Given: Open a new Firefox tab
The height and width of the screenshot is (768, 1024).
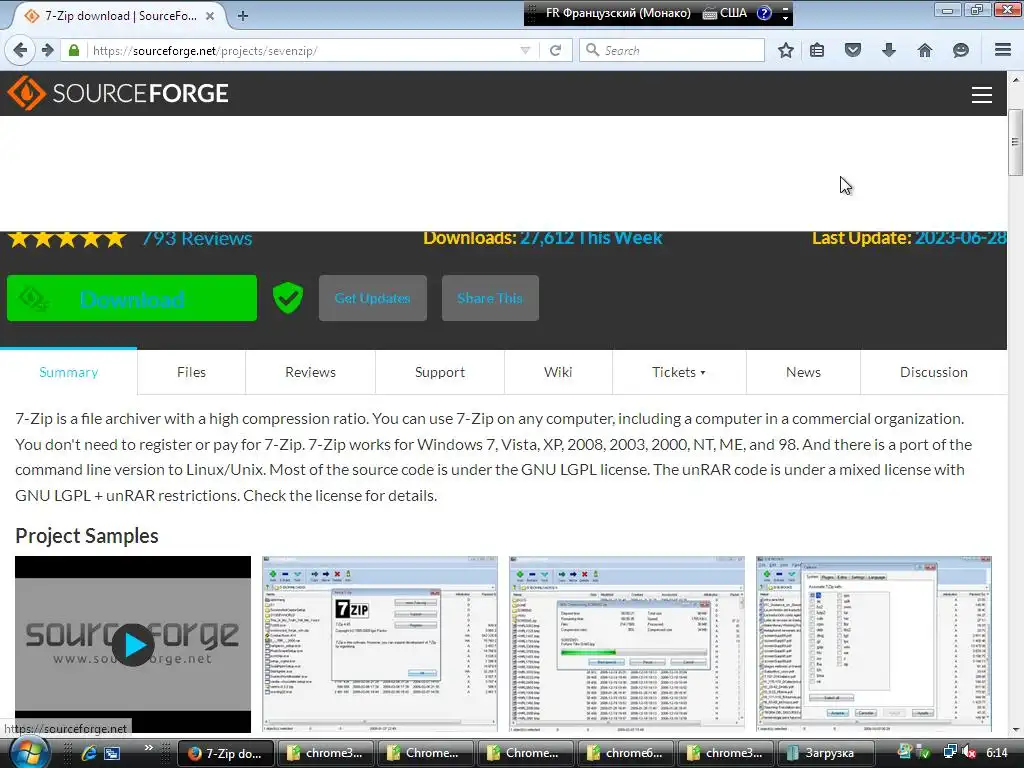Looking at the screenshot, I should point(243,16).
